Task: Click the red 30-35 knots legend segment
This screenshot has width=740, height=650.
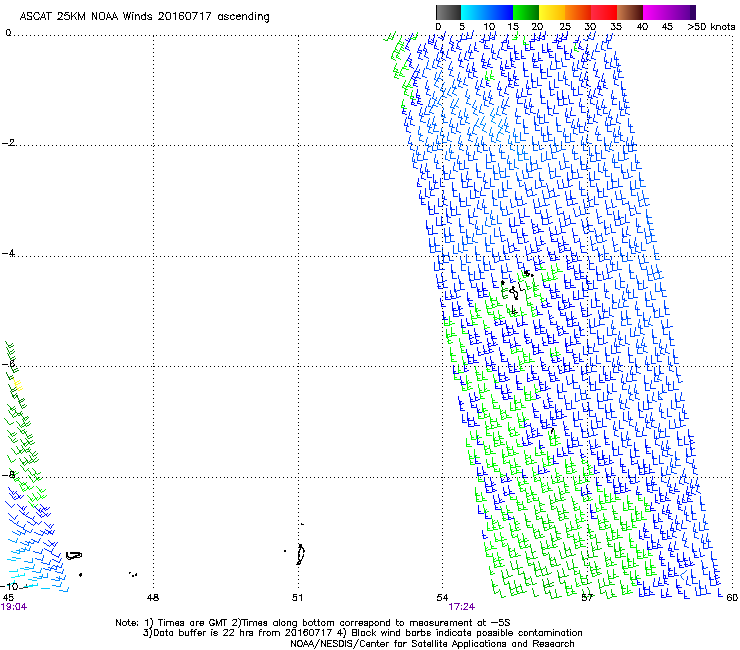Action: [604, 12]
